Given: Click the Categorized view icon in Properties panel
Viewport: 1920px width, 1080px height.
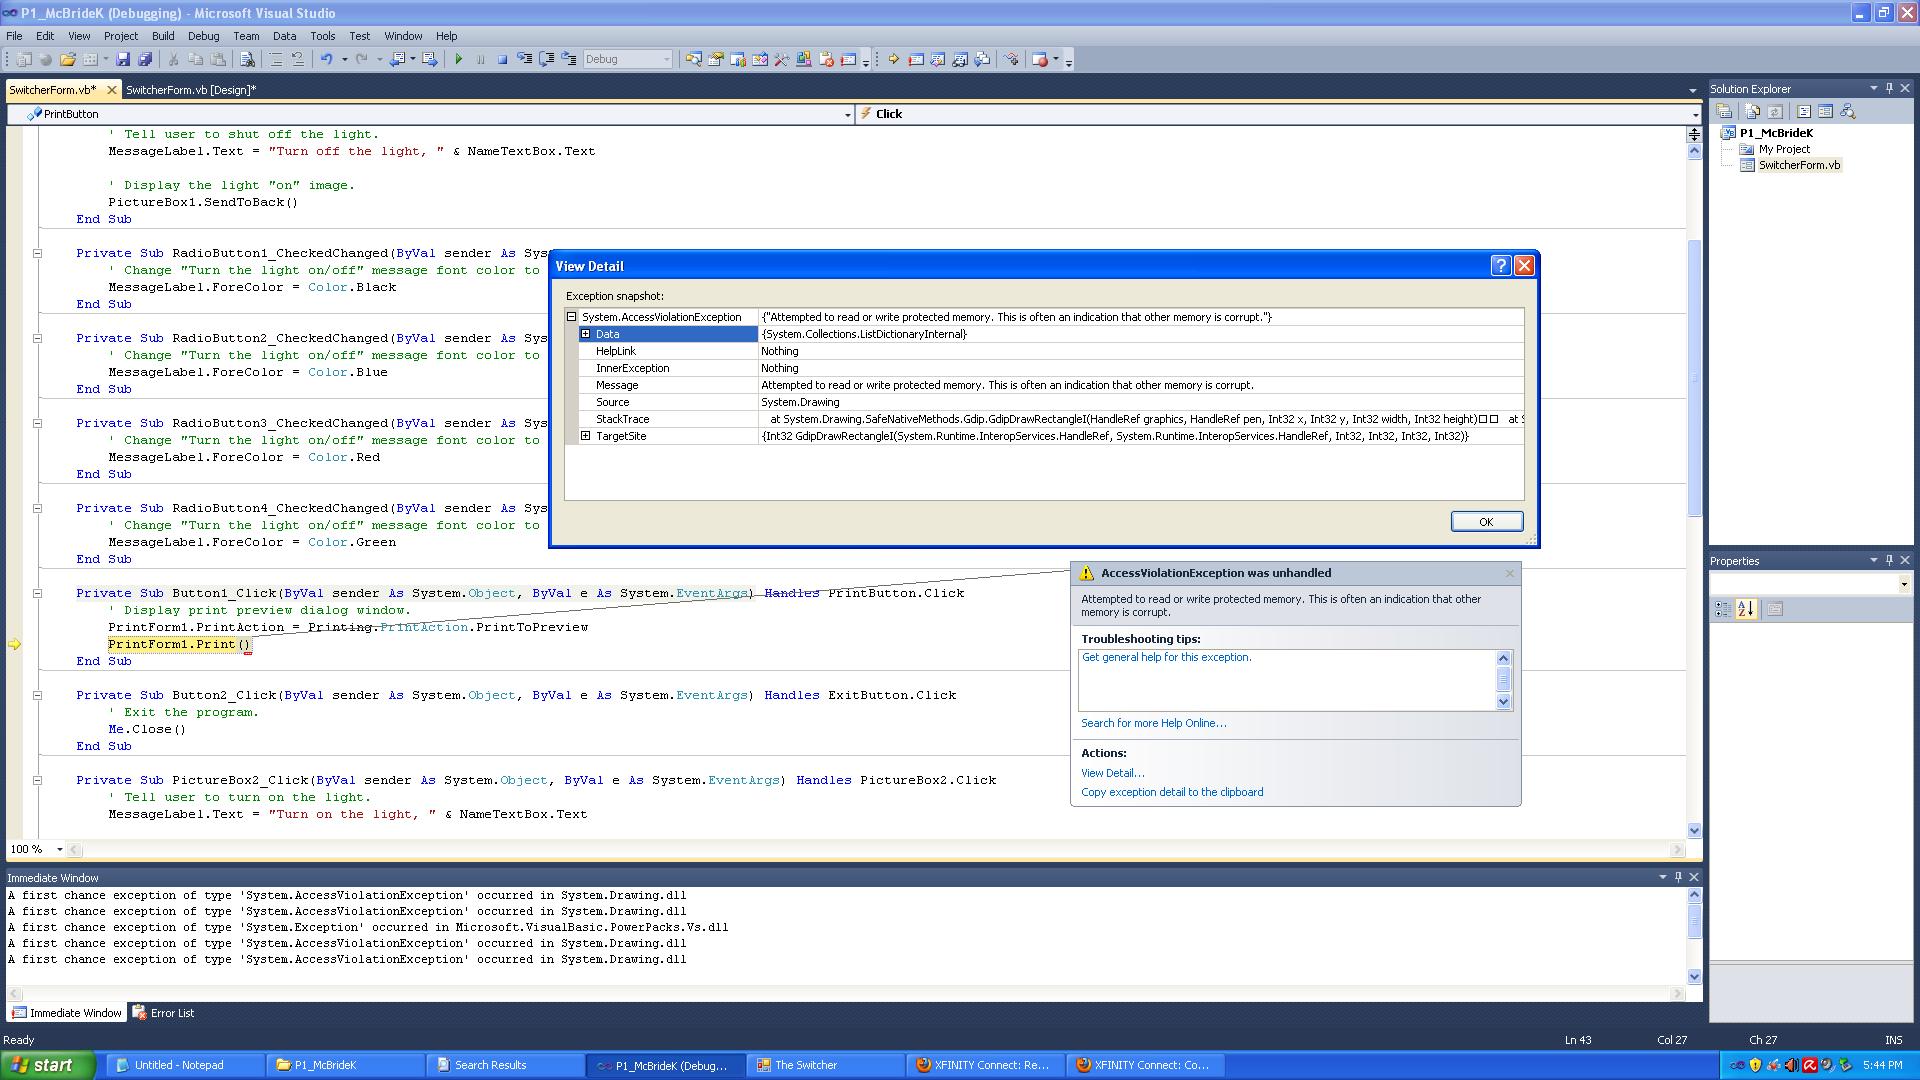Looking at the screenshot, I should [1723, 609].
